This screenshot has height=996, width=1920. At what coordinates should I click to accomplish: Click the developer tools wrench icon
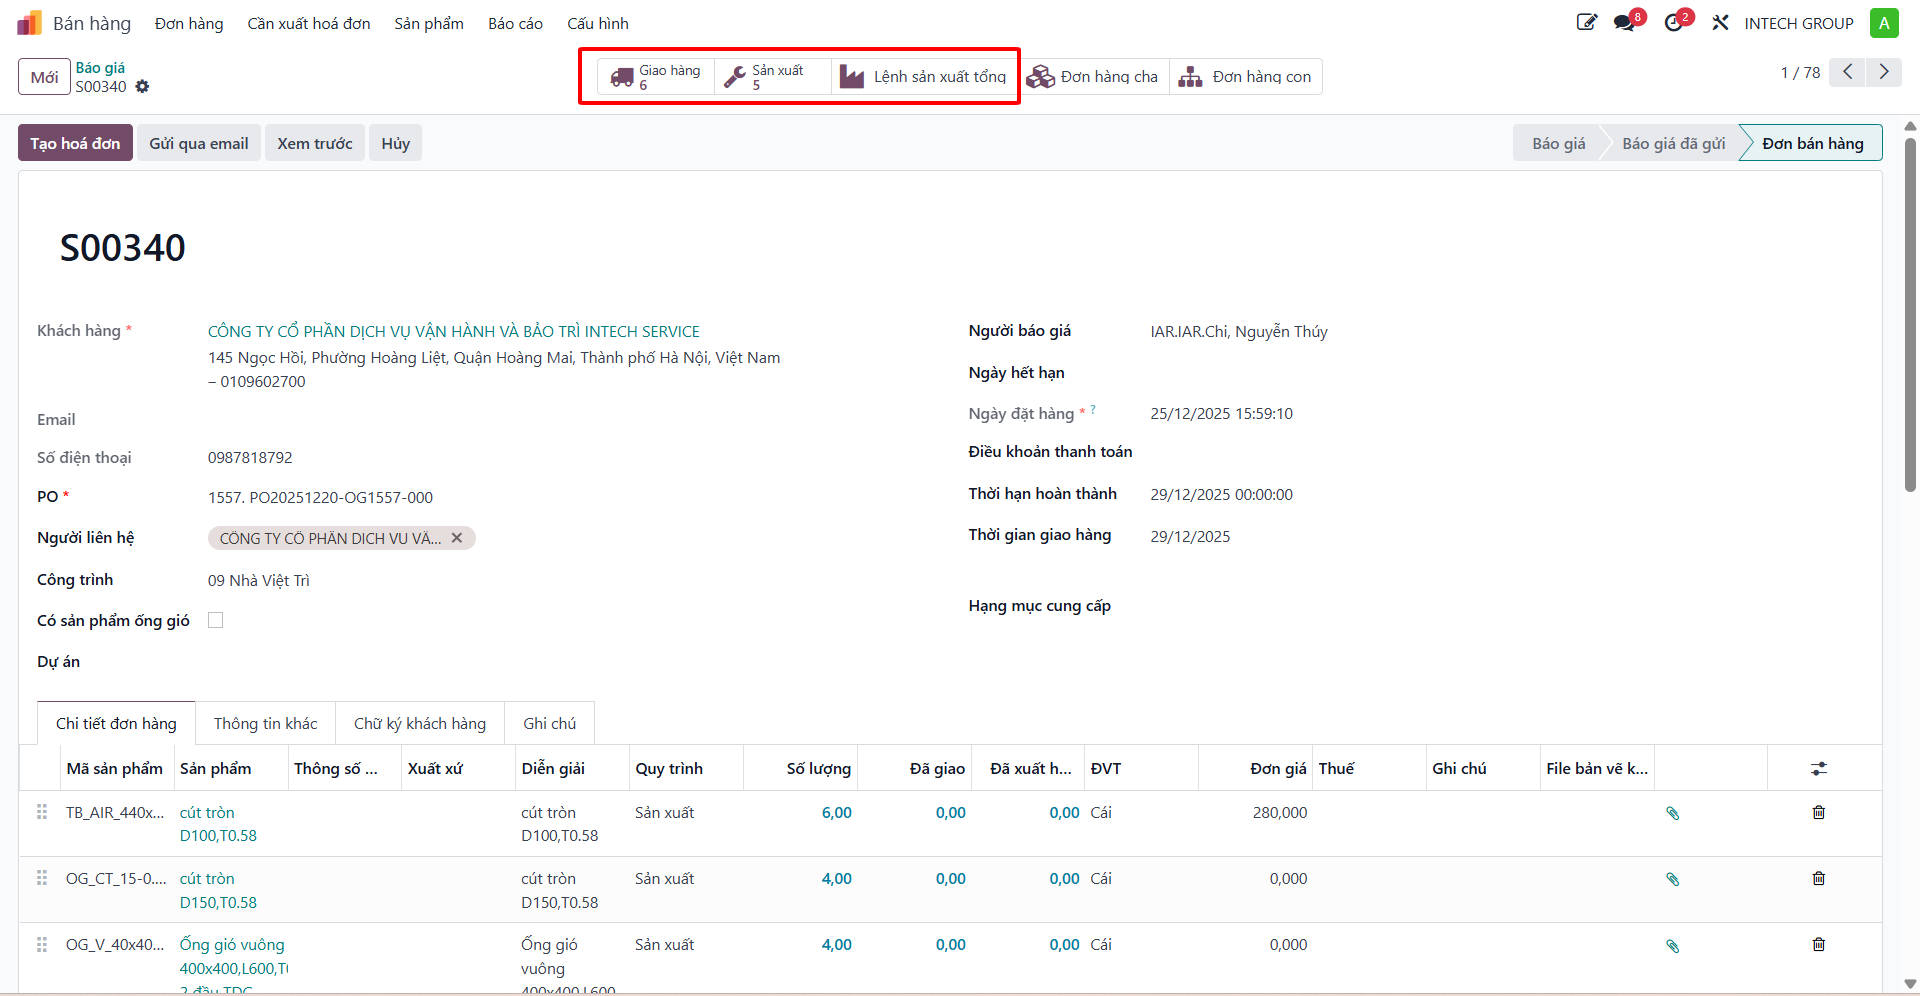(x=1720, y=22)
